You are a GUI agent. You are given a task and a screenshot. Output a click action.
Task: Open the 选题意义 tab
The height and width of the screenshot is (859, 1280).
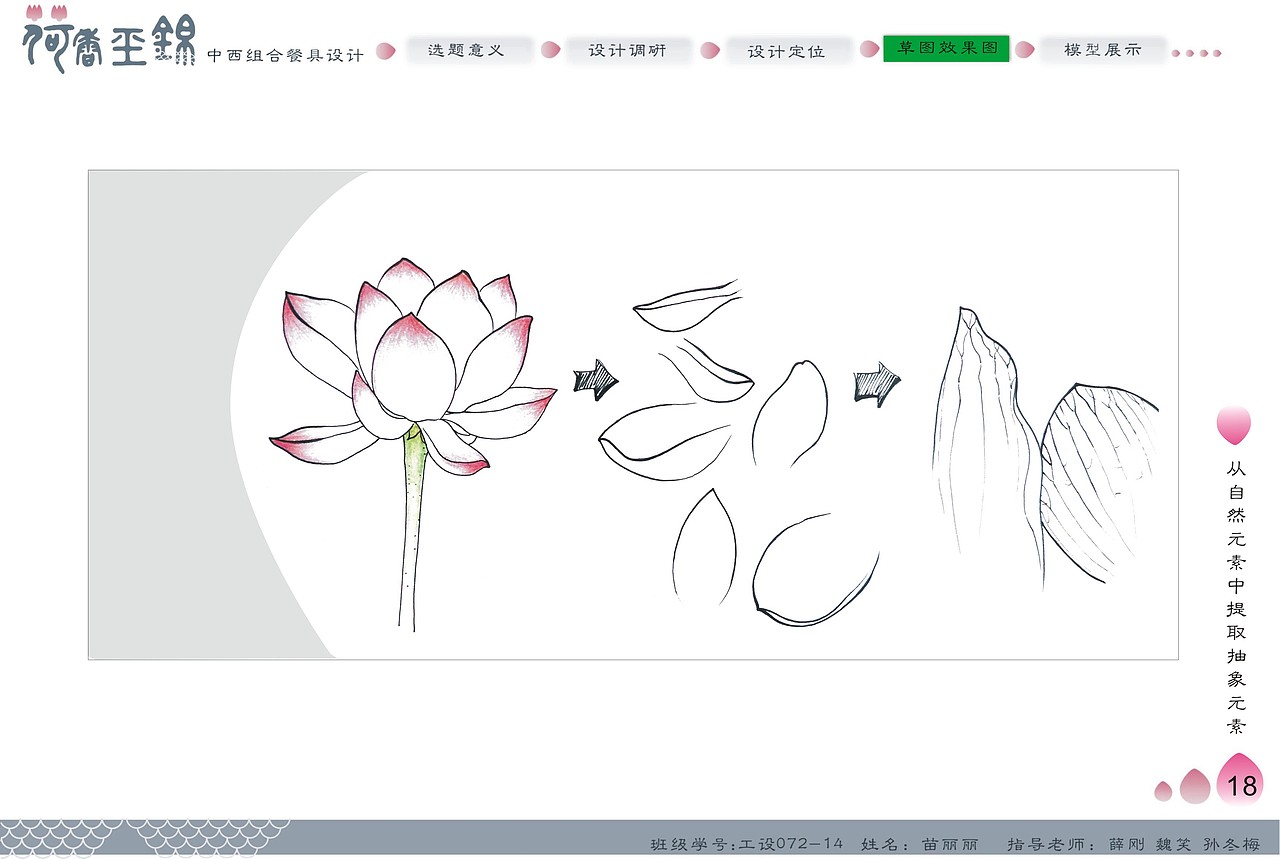pyautogui.click(x=469, y=50)
